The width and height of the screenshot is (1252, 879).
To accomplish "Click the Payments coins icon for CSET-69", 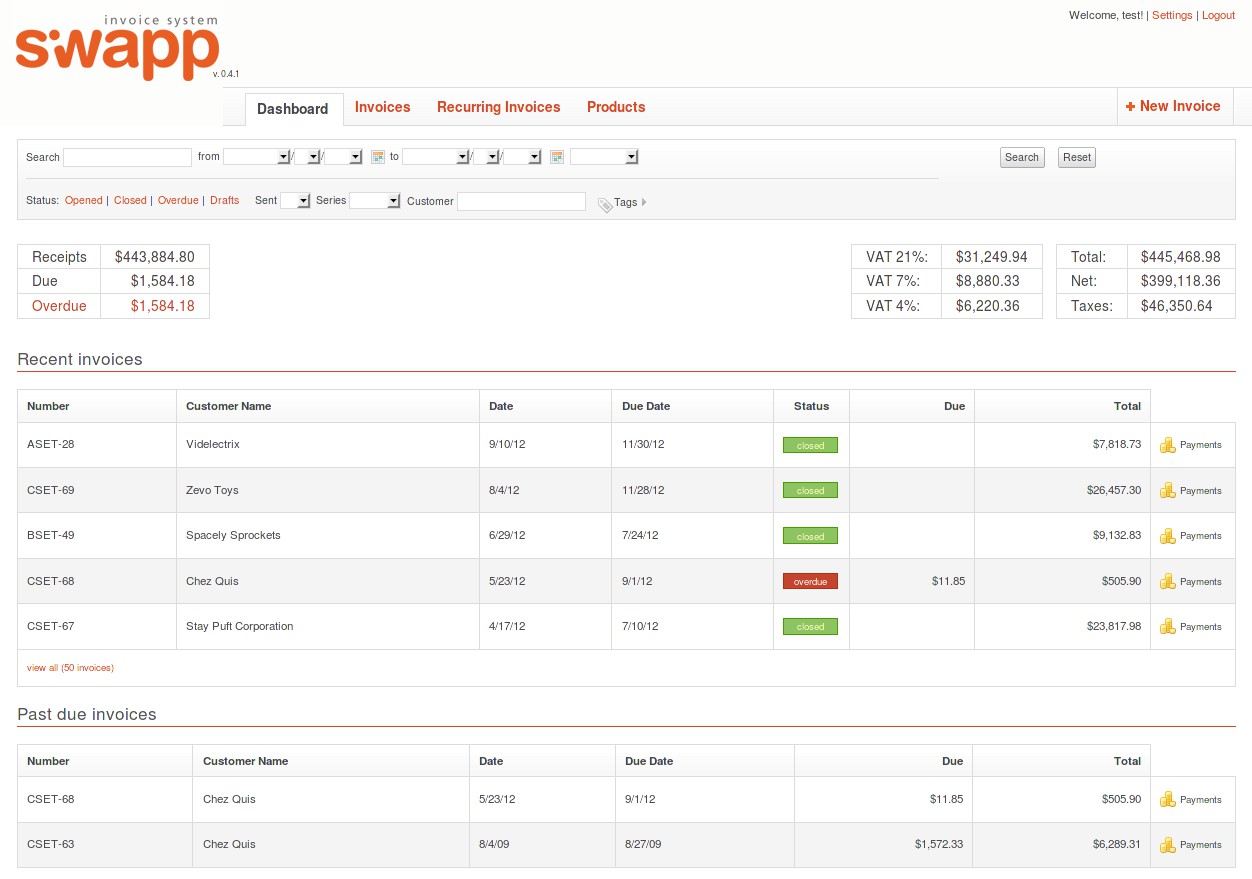I will point(1167,491).
